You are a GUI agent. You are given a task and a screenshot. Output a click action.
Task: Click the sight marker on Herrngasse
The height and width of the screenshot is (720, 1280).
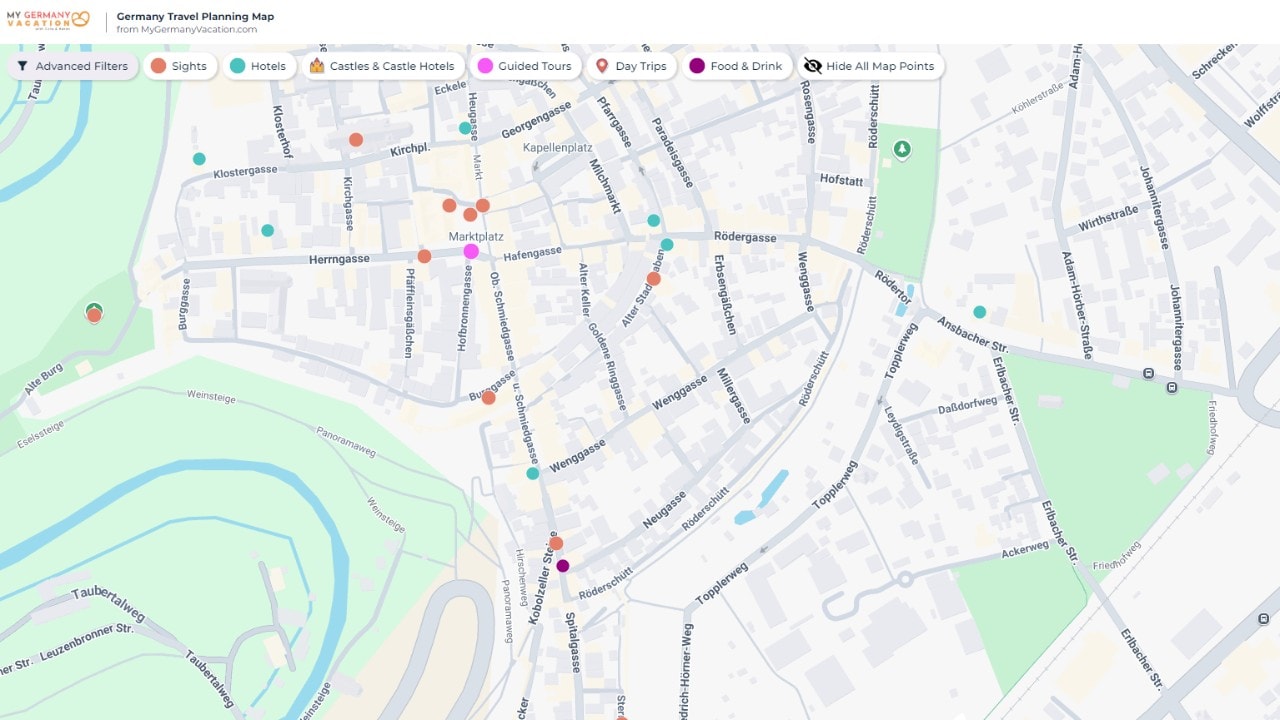pos(424,257)
